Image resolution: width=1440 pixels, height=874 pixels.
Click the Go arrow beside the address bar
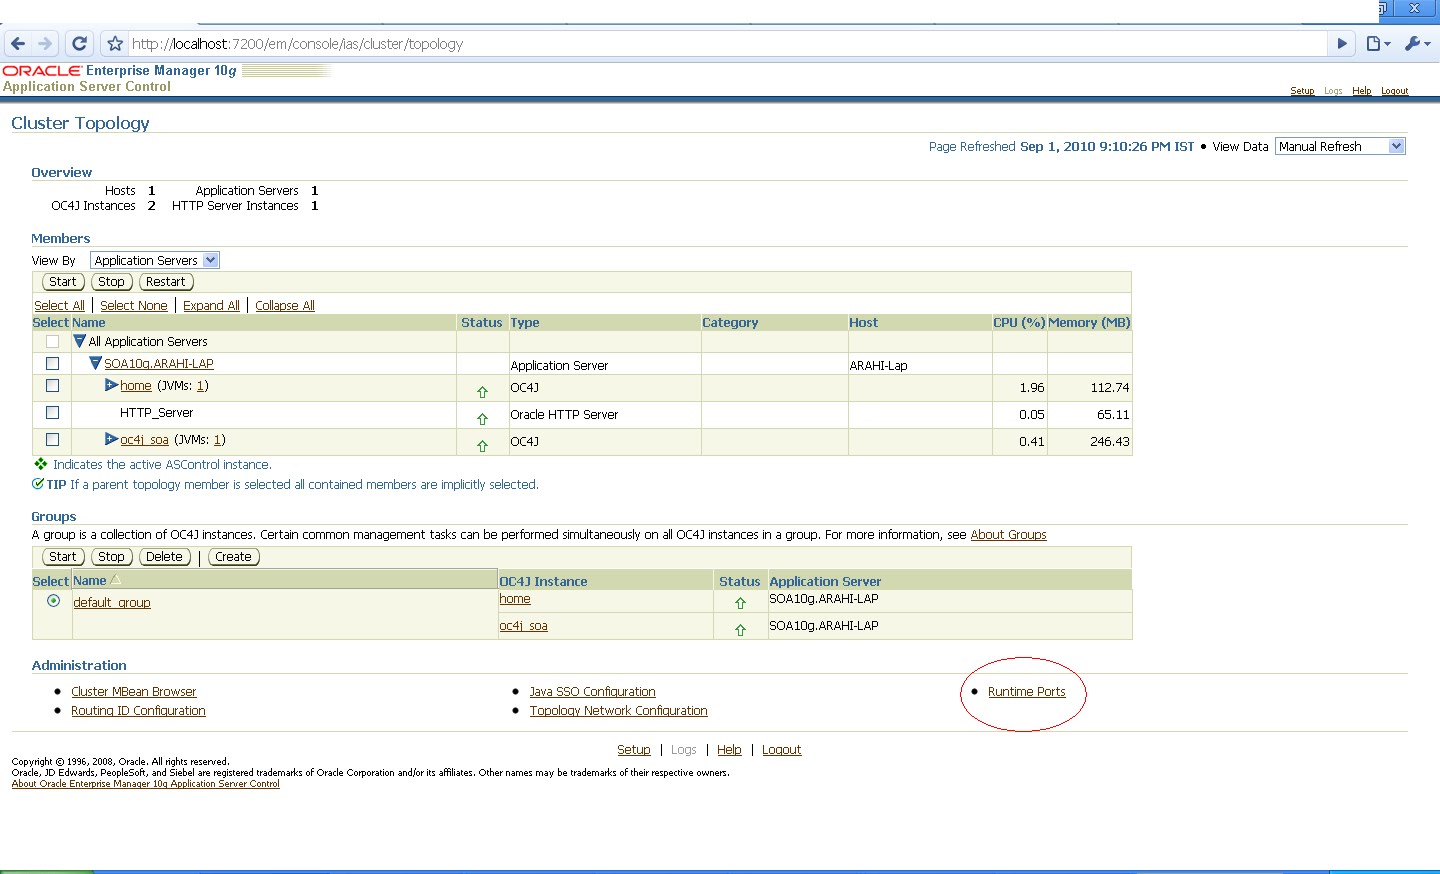(x=1342, y=44)
